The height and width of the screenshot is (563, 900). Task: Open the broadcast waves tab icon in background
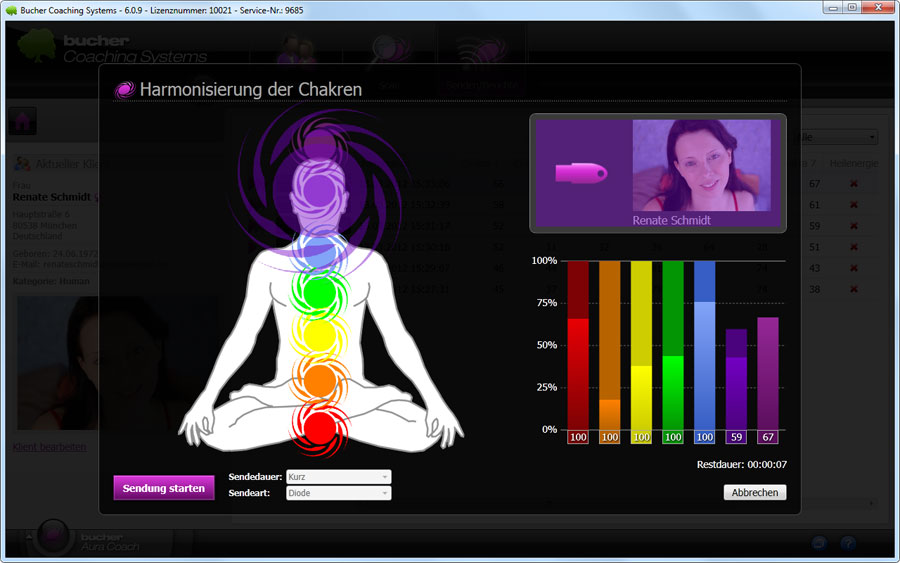[482, 52]
